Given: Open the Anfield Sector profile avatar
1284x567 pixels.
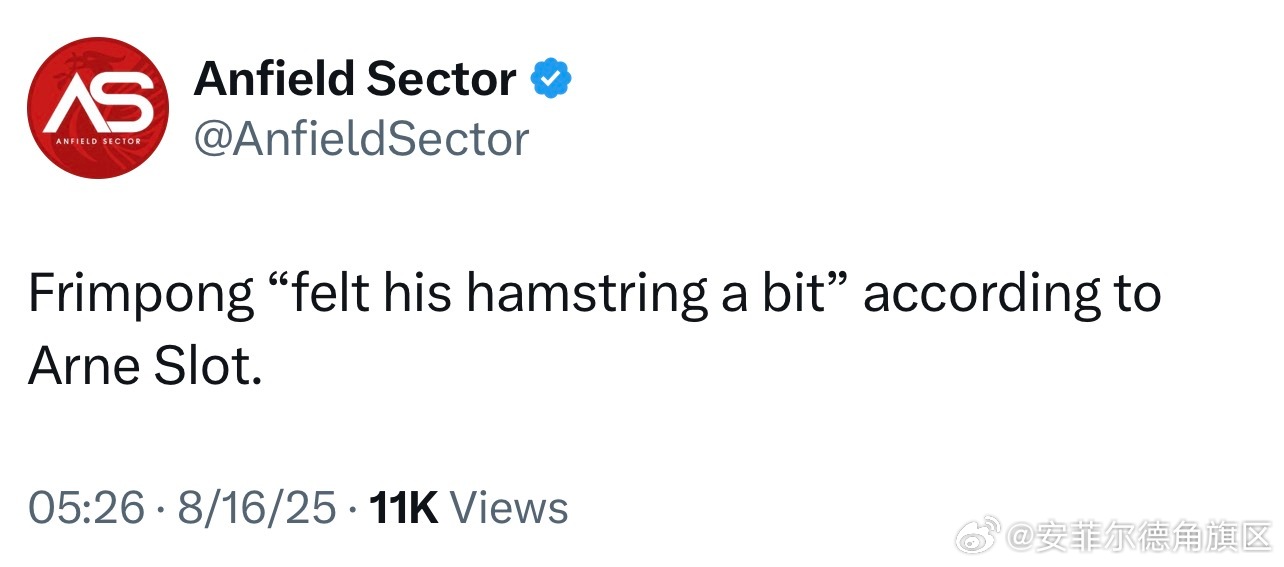Looking at the screenshot, I should 97,108.
